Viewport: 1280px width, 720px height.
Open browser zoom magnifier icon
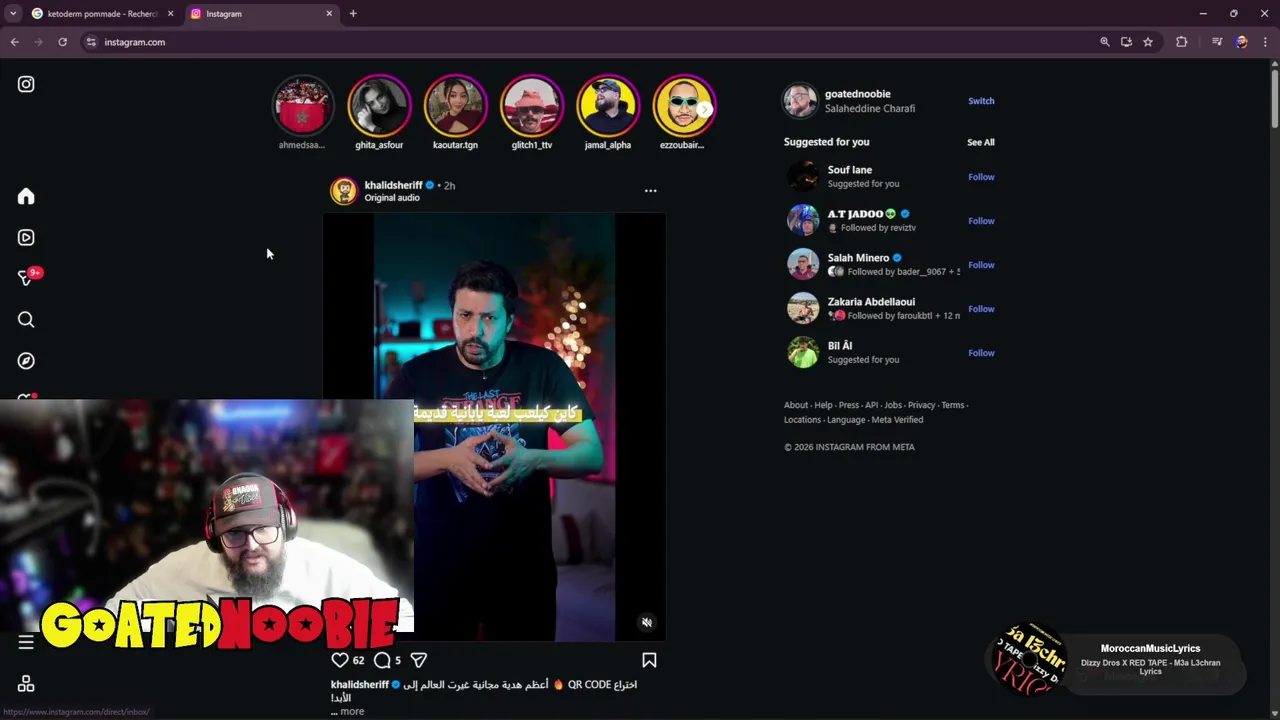click(x=1104, y=42)
